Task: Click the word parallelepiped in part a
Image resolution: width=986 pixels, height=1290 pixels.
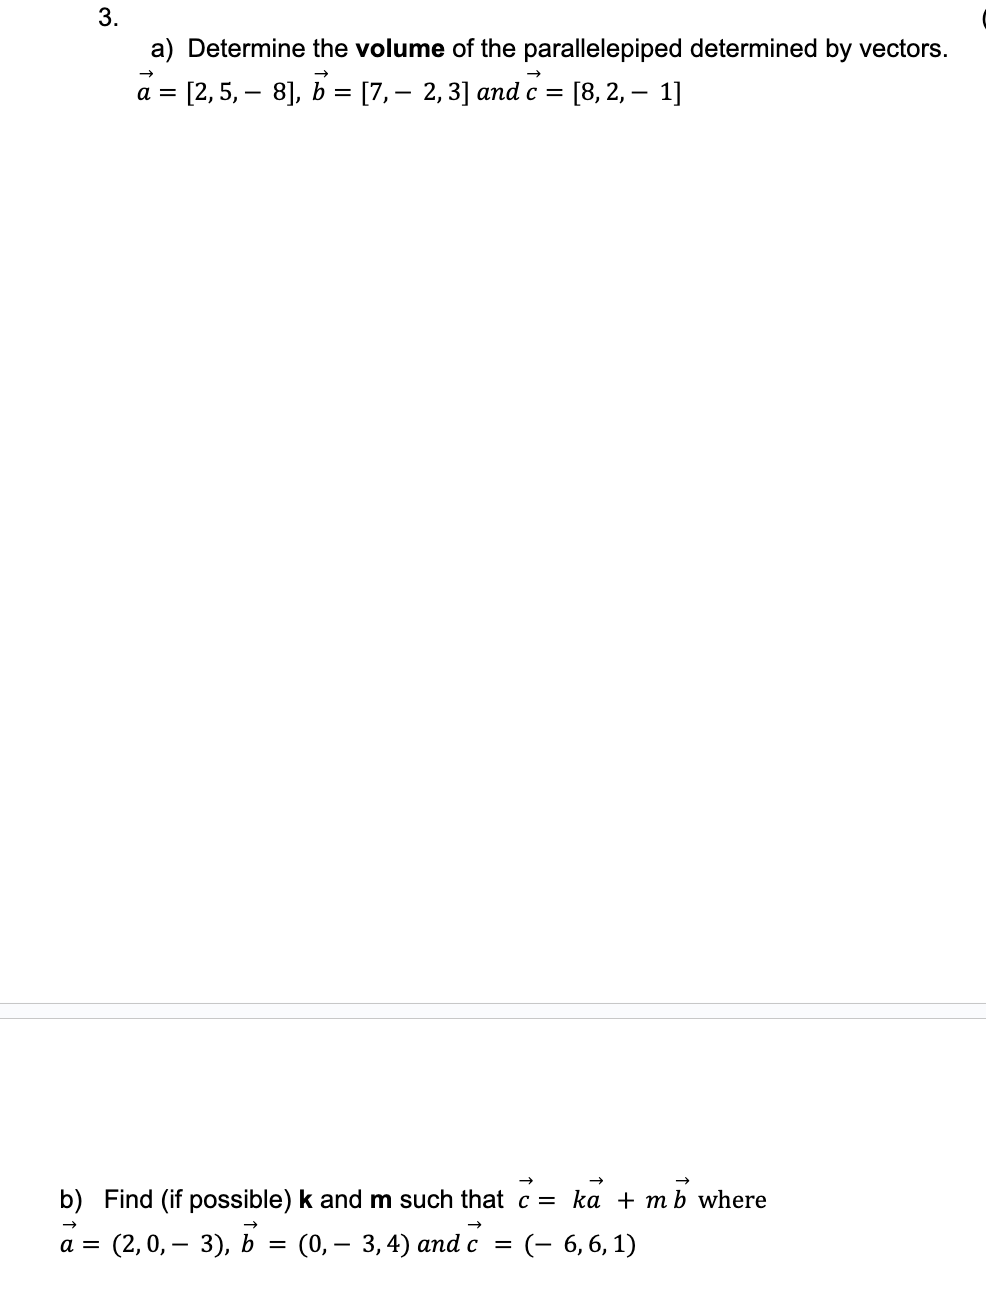Action: 603,49
